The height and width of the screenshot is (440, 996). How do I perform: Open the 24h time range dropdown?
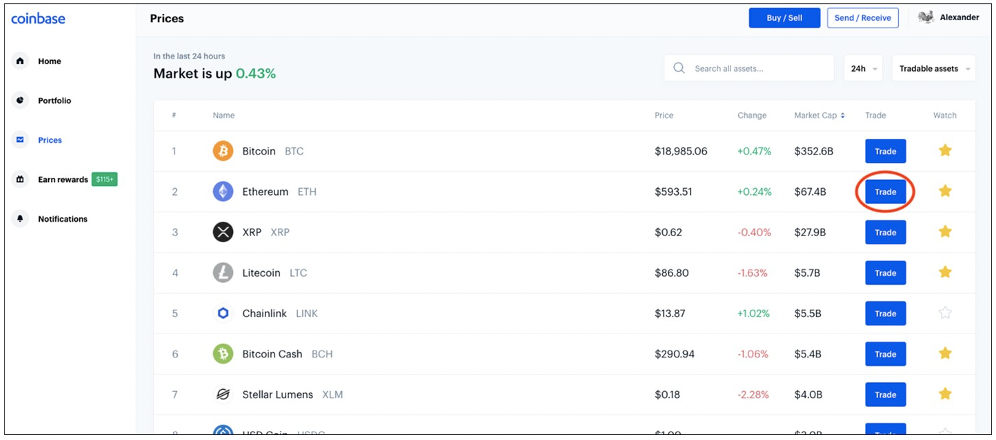coord(863,68)
